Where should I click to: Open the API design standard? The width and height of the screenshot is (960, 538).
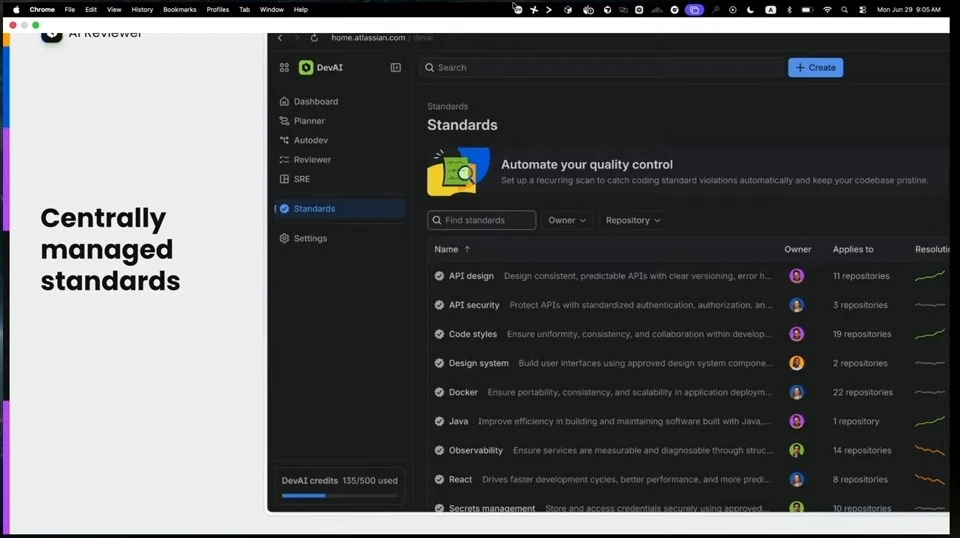tap(471, 276)
